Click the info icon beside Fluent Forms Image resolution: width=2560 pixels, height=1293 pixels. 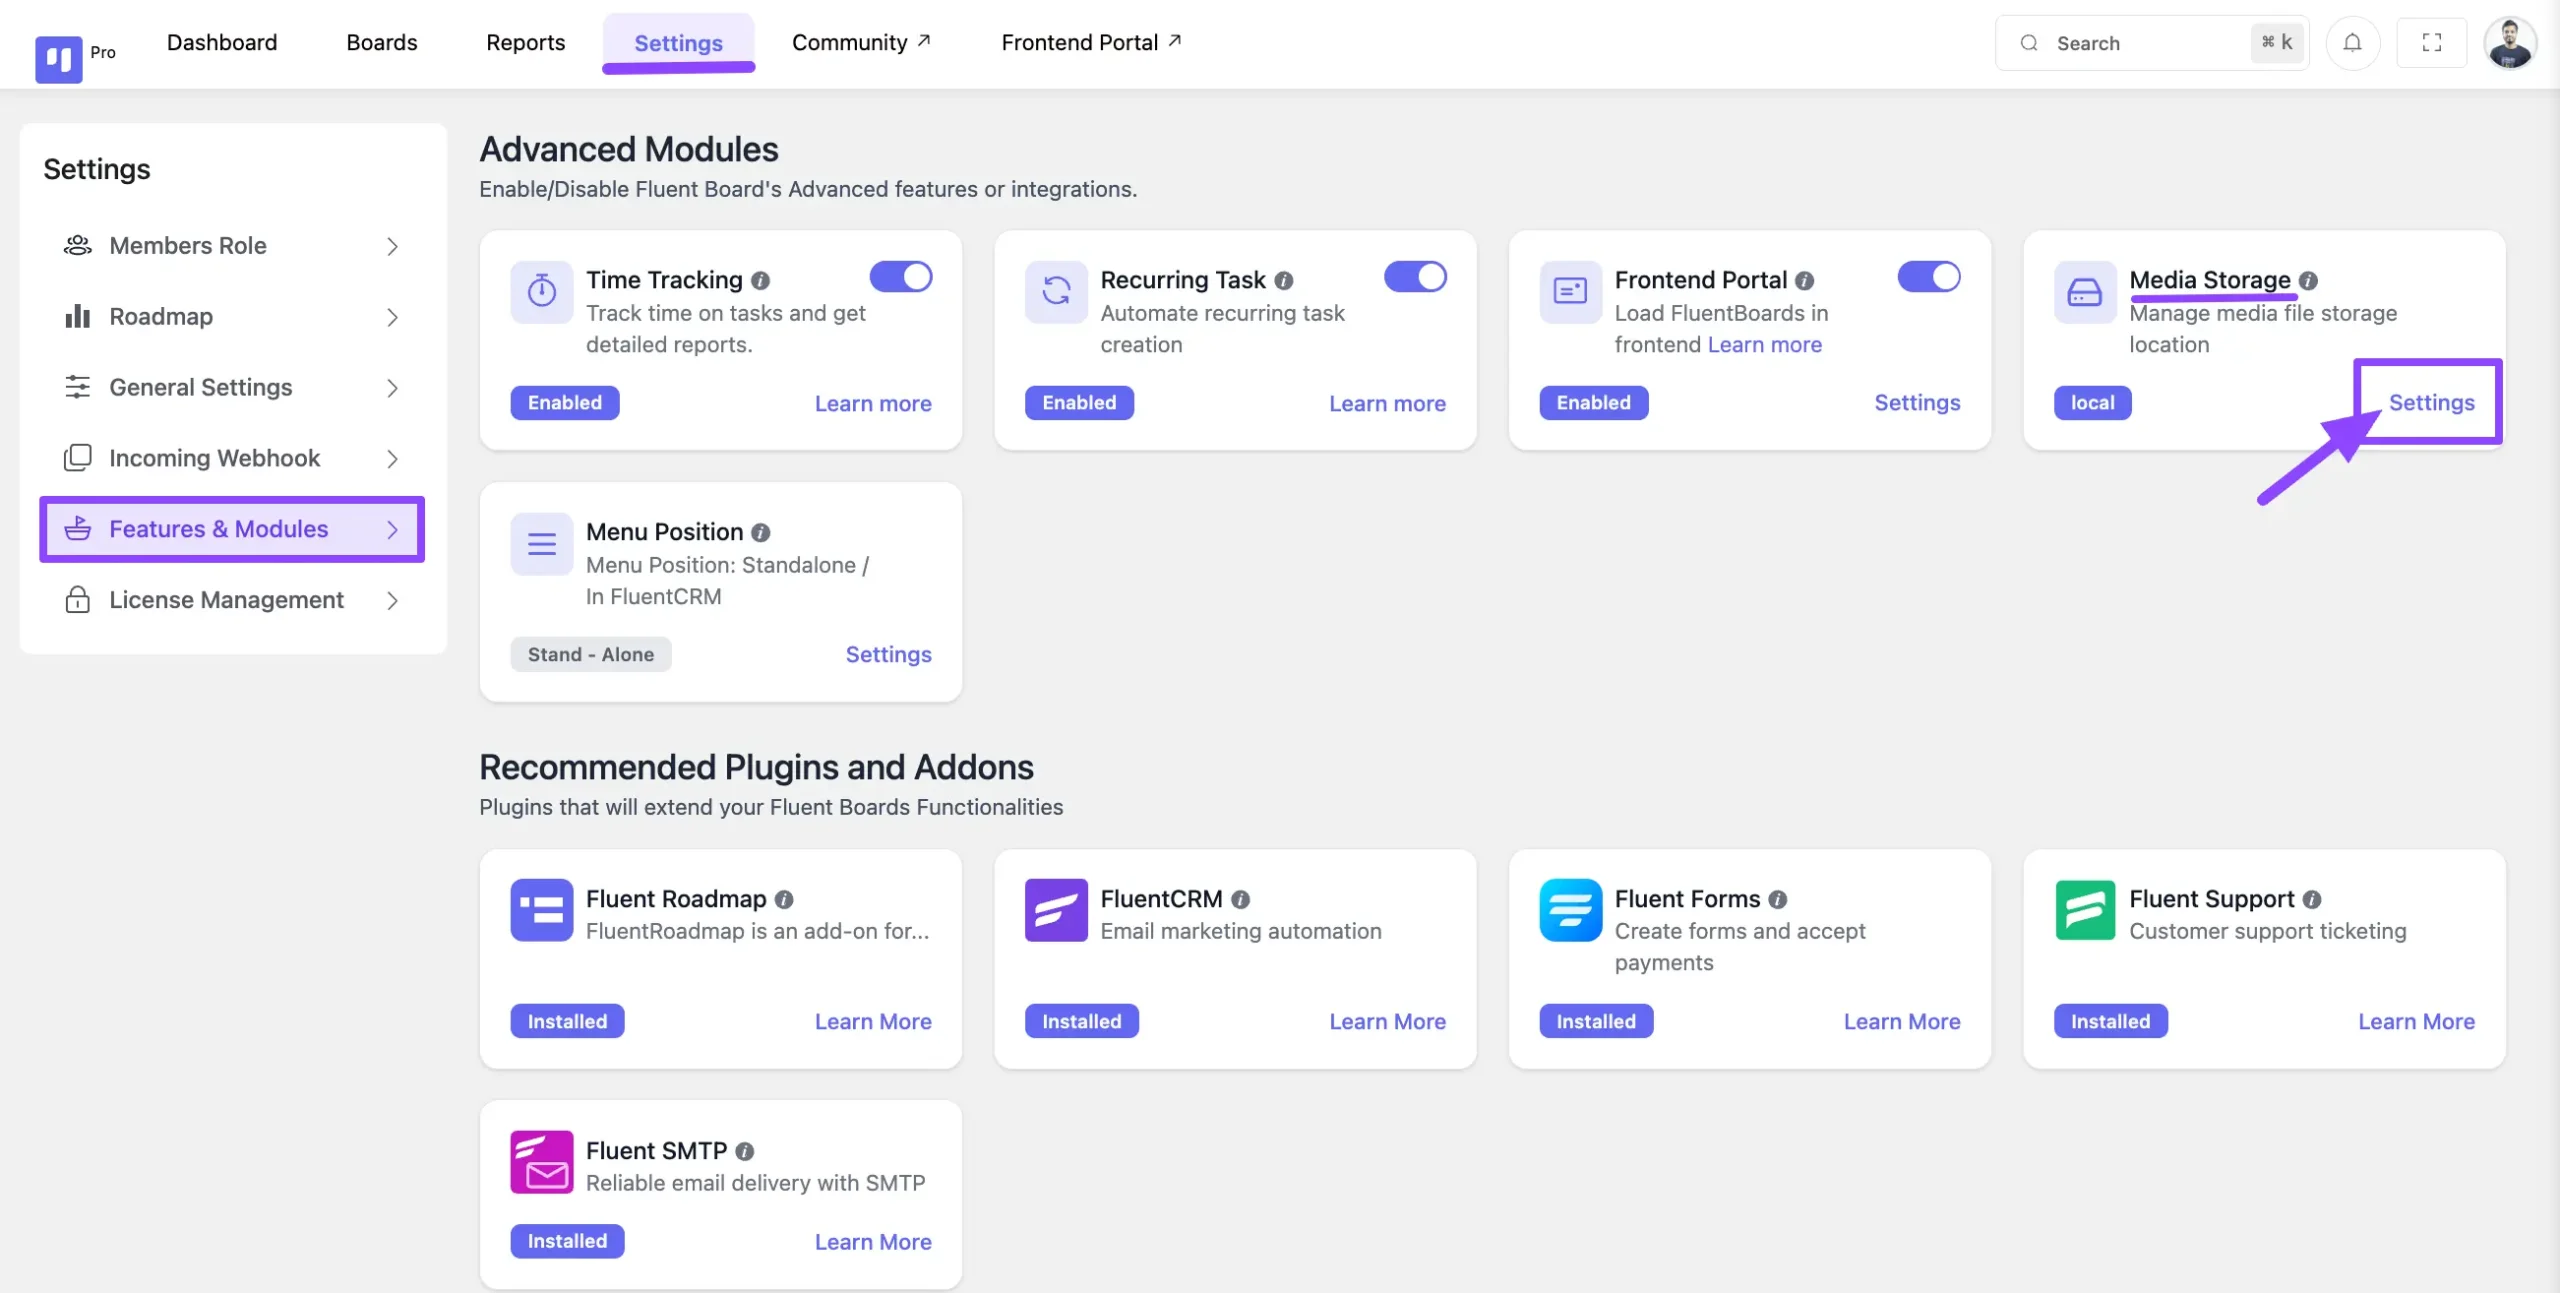tap(1777, 900)
